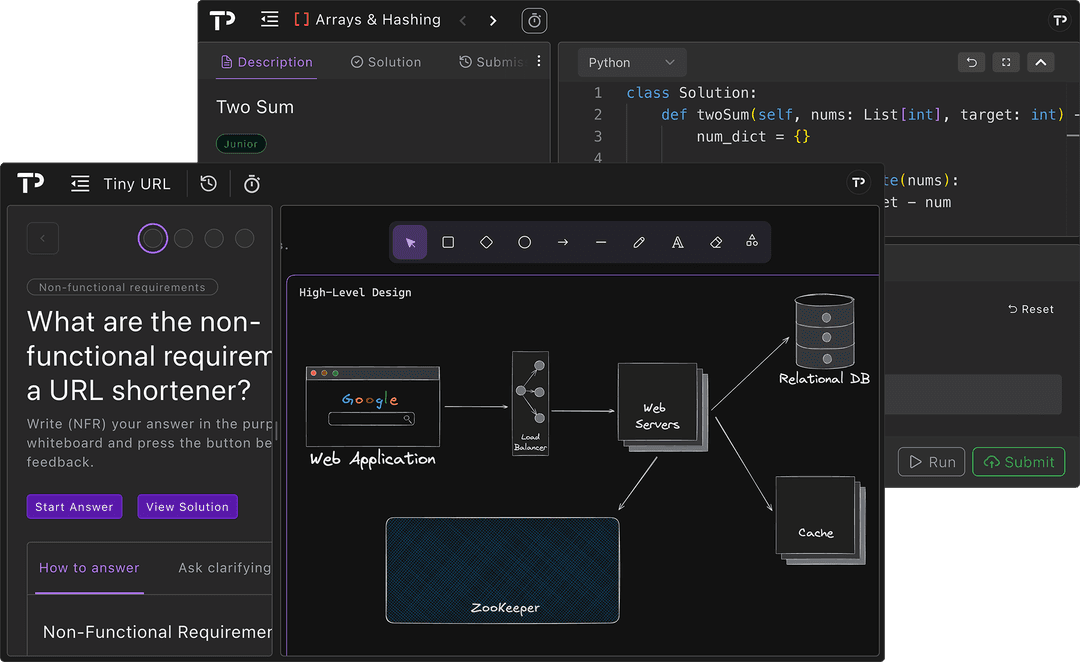Collapse the code editor with chevron-up button
This screenshot has width=1080, height=662.
1040,62
